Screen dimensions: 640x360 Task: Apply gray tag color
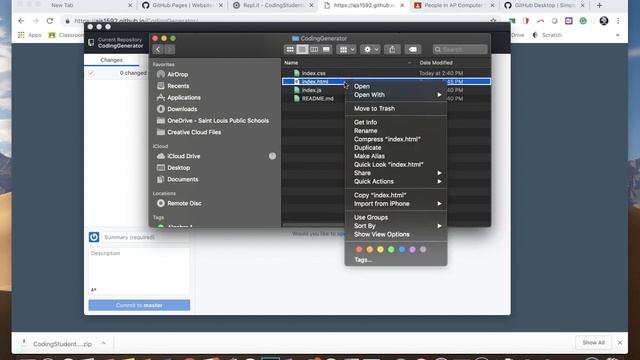click(x=423, y=249)
